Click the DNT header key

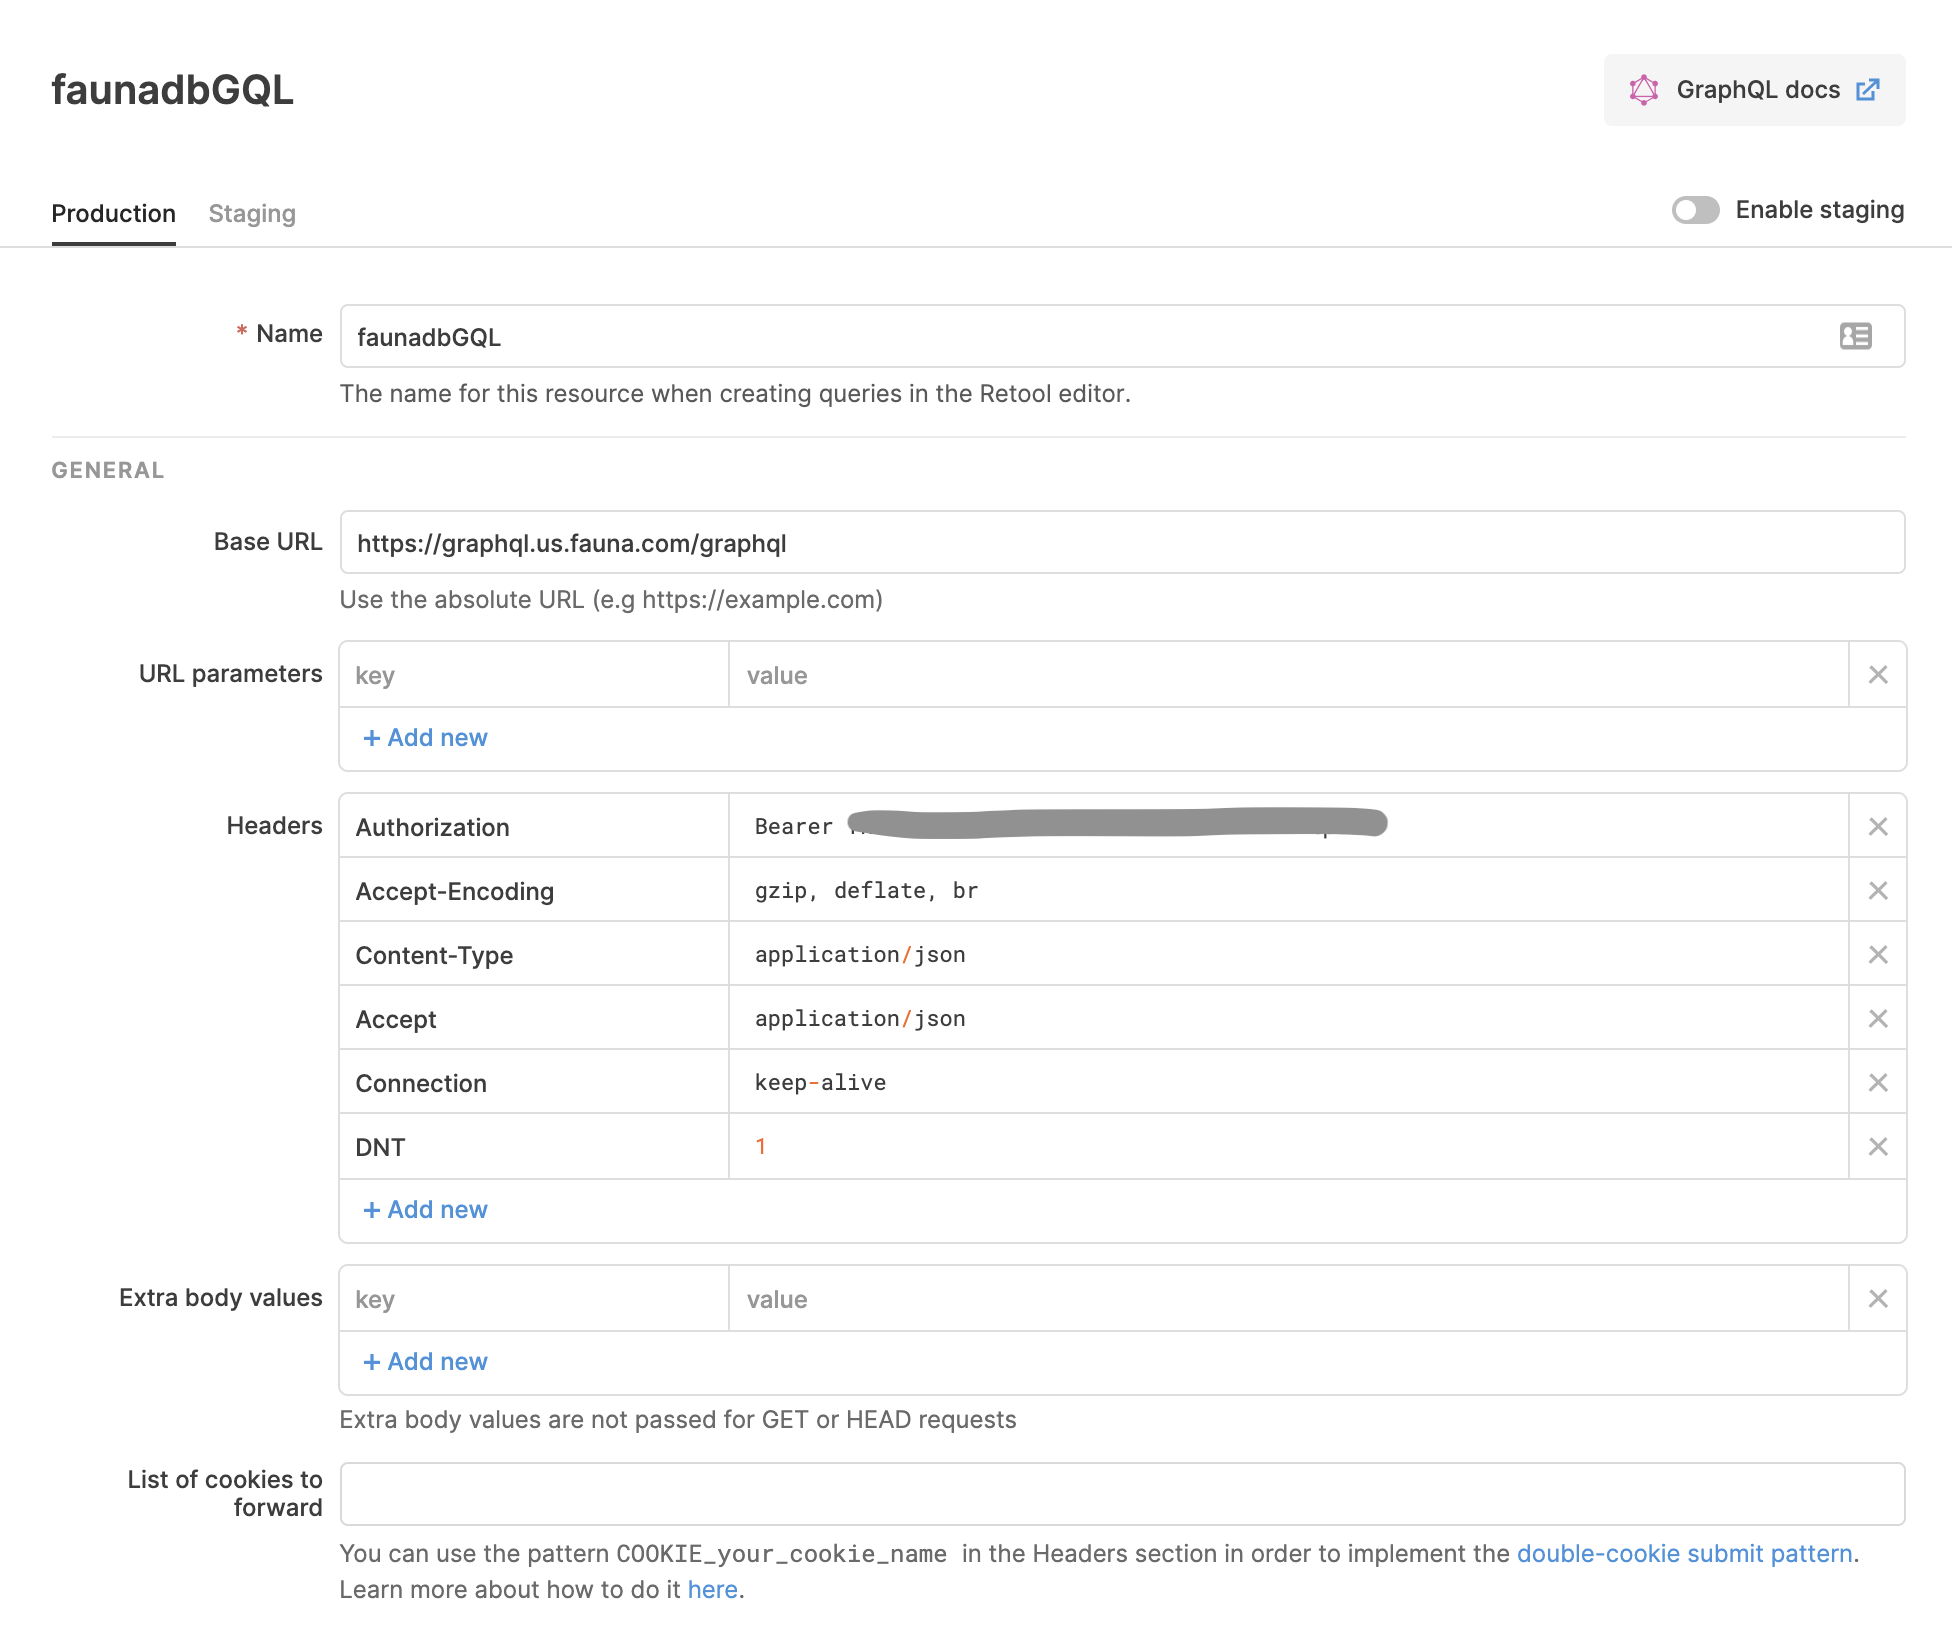534,1147
